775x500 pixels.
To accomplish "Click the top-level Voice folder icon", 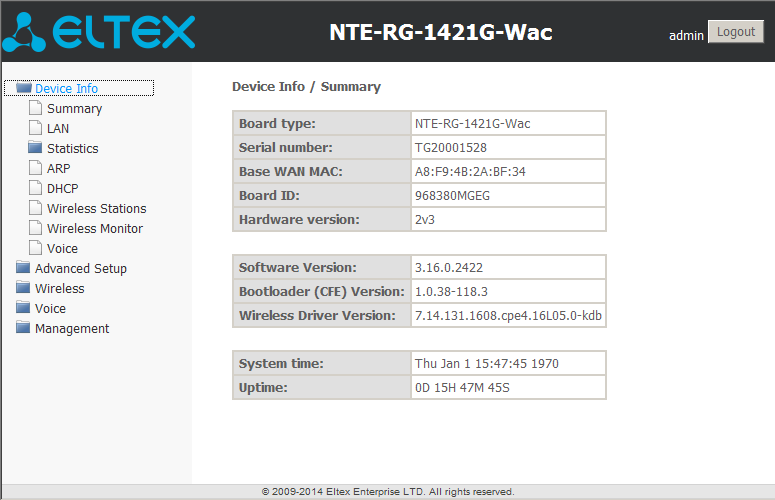I will (23, 307).
